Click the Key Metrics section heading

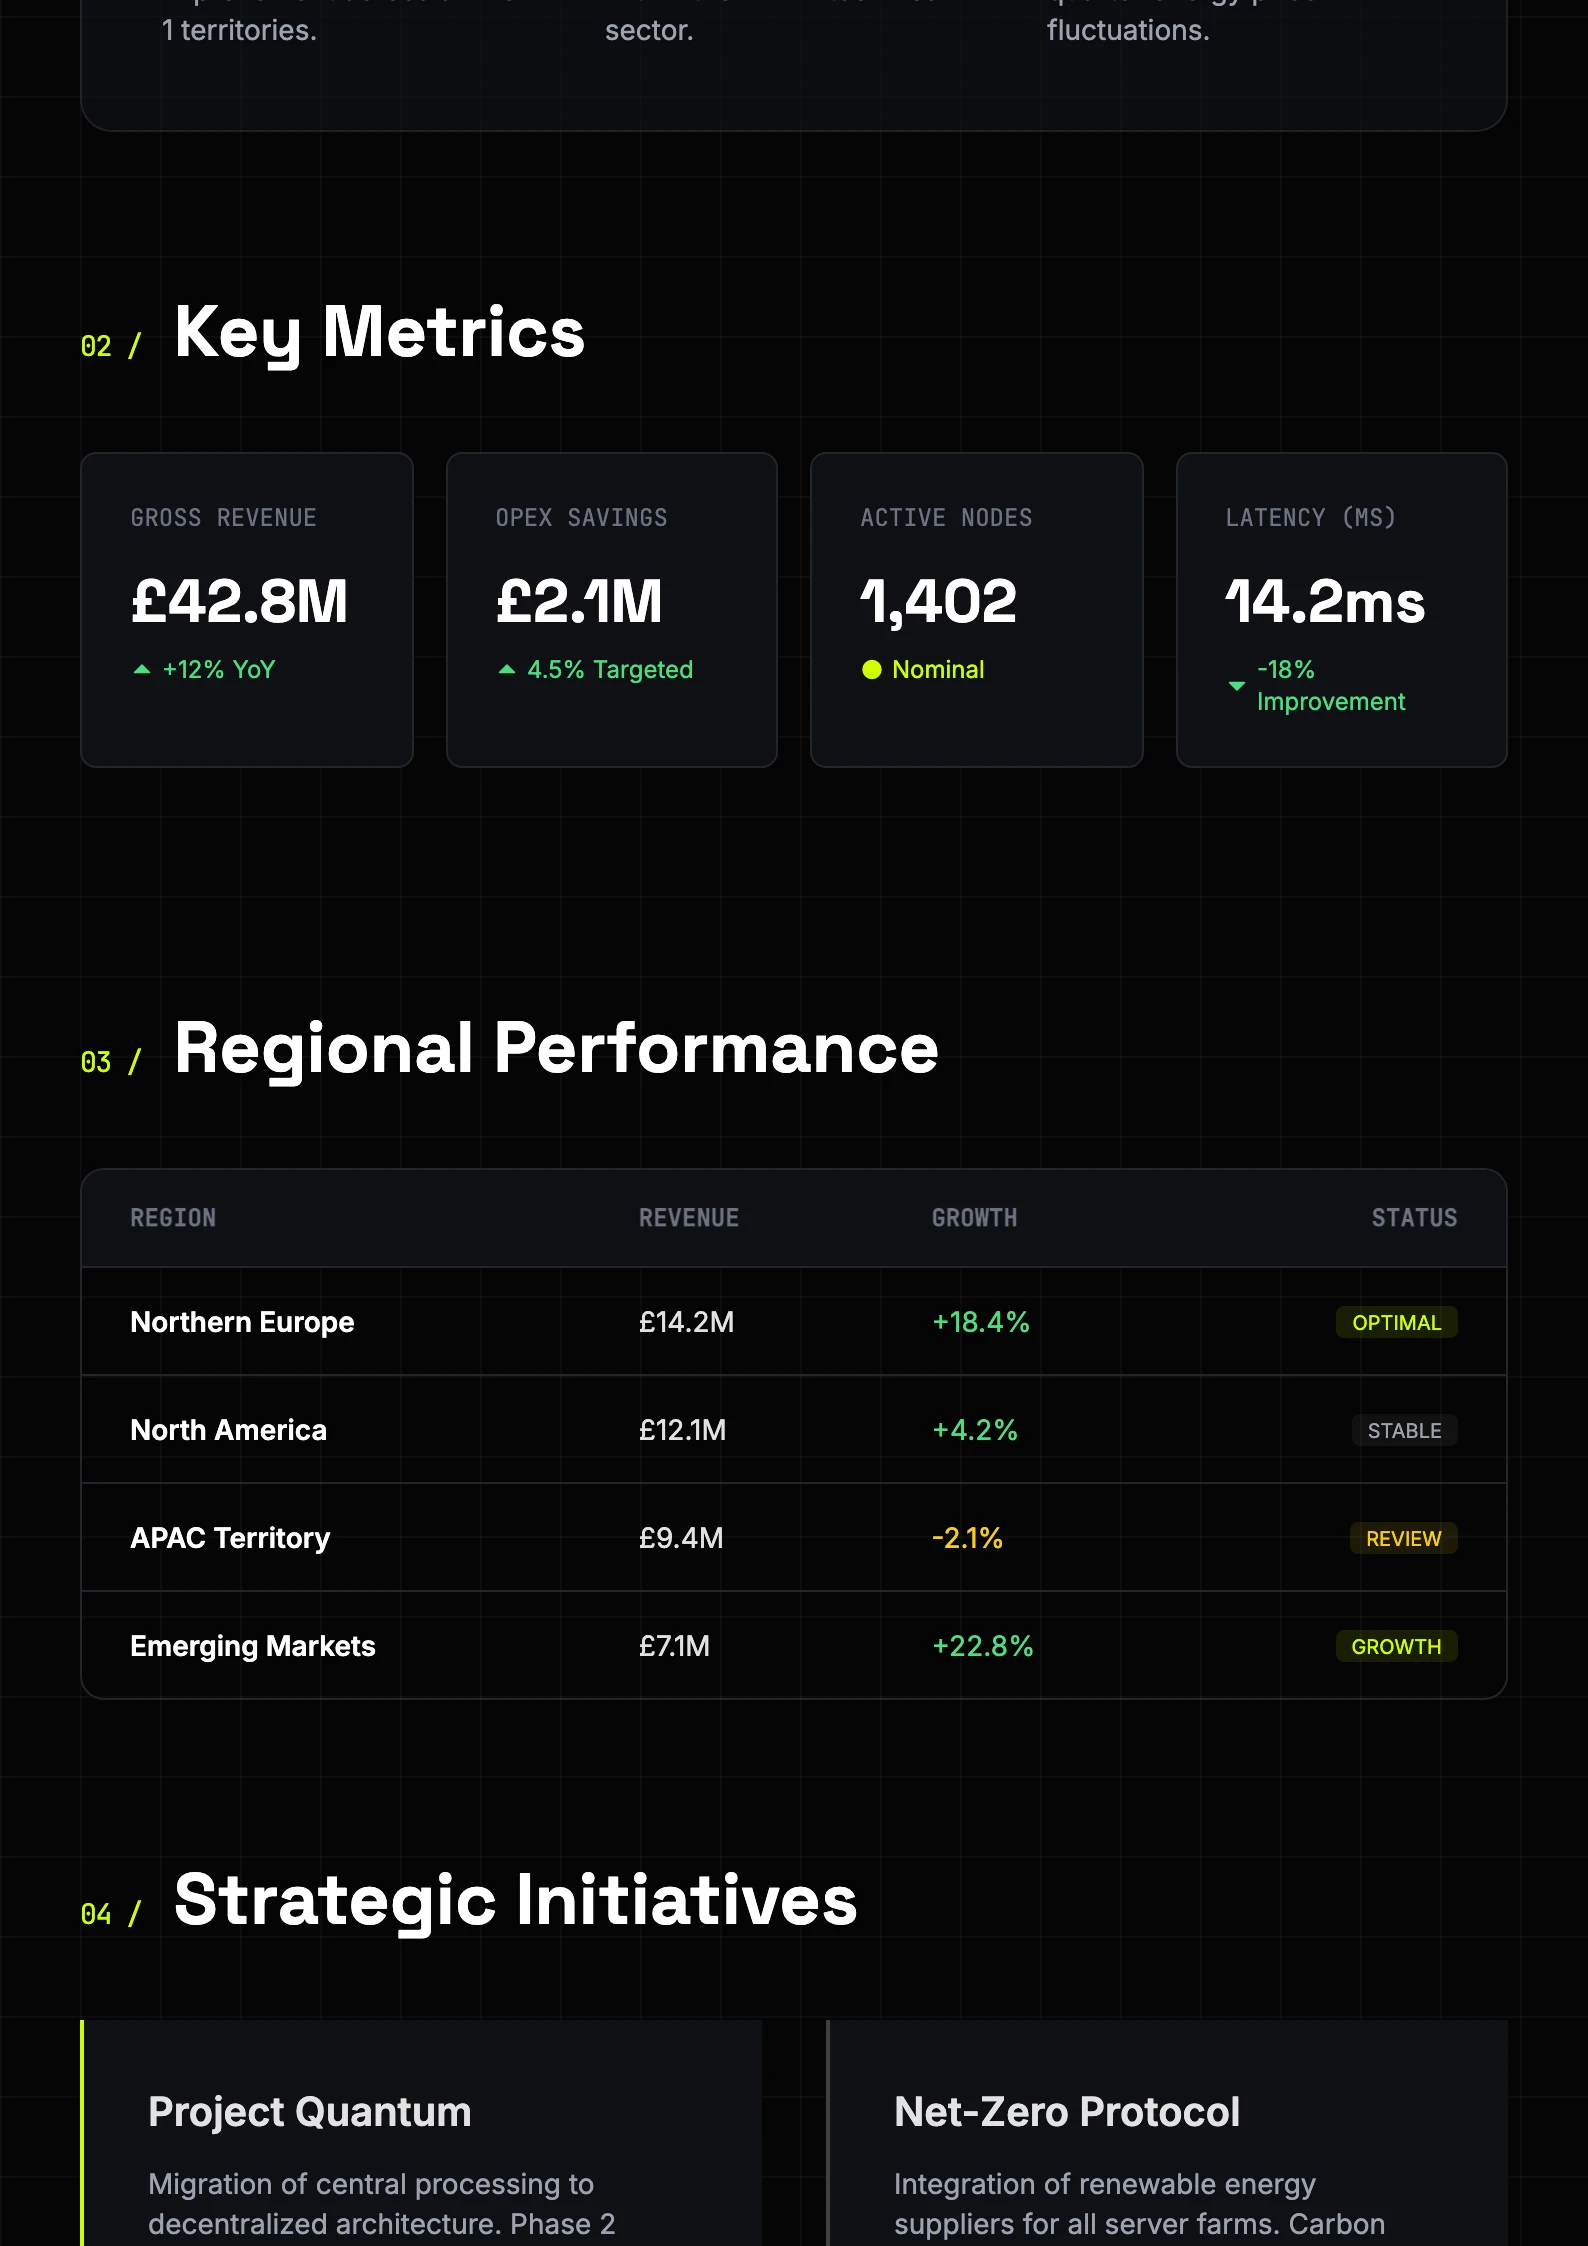pos(379,333)
